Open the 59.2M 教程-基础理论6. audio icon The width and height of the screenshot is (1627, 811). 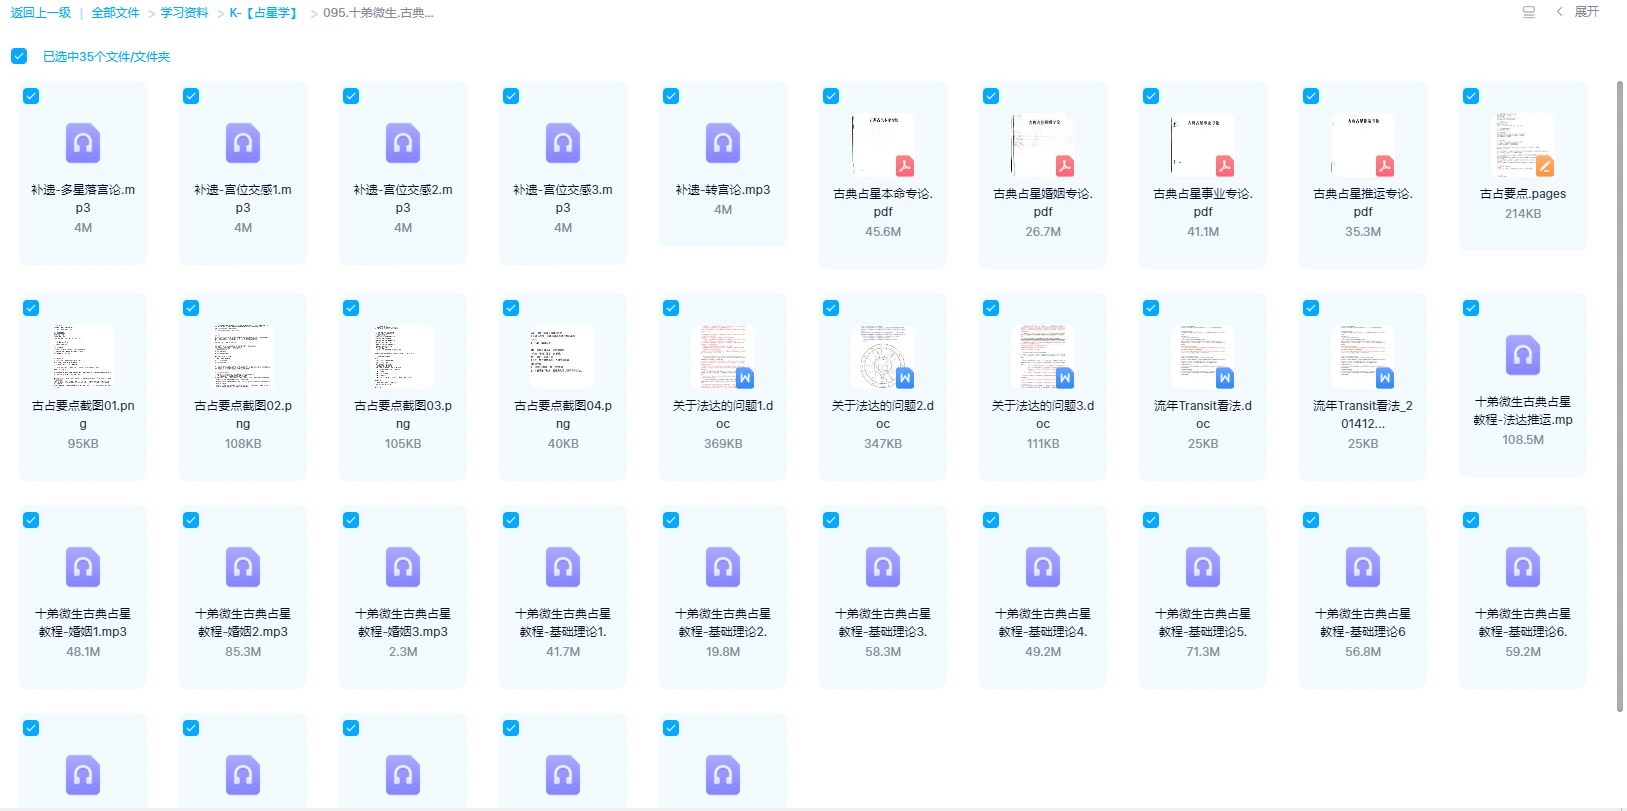[1523, 567]
